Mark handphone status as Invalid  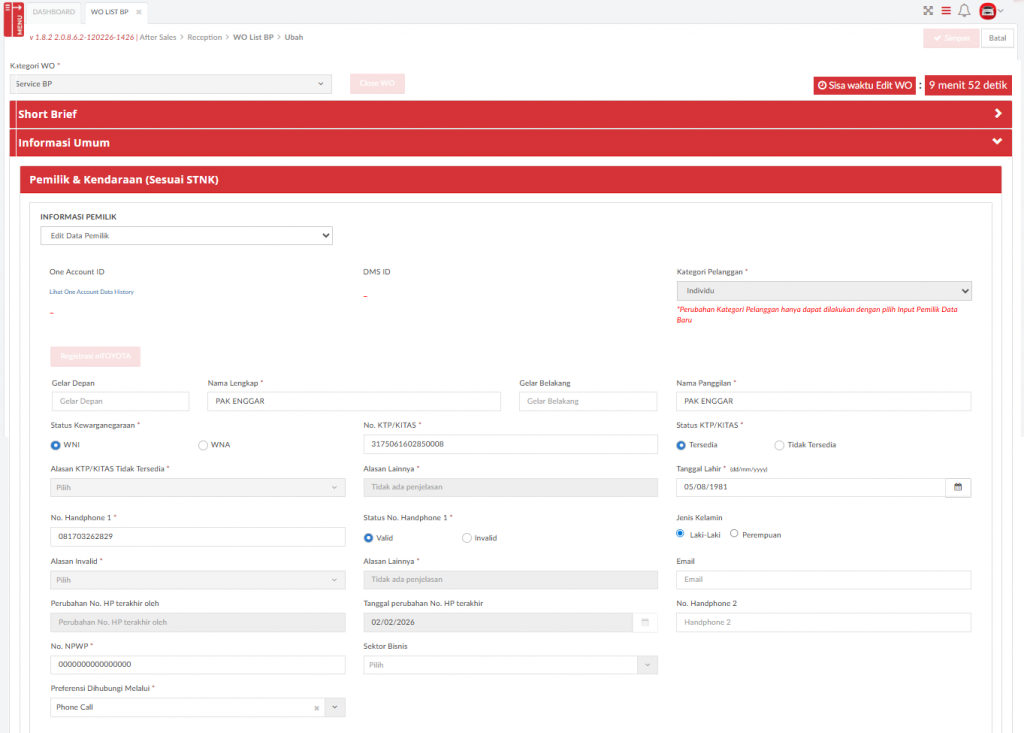click(467, 538)
